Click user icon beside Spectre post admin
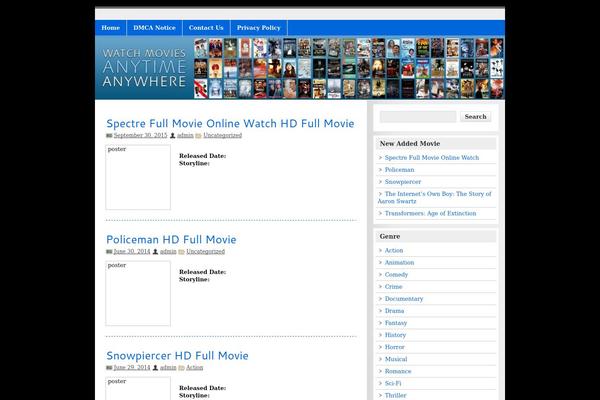This screenshot has height=400, width=600. 173,136
